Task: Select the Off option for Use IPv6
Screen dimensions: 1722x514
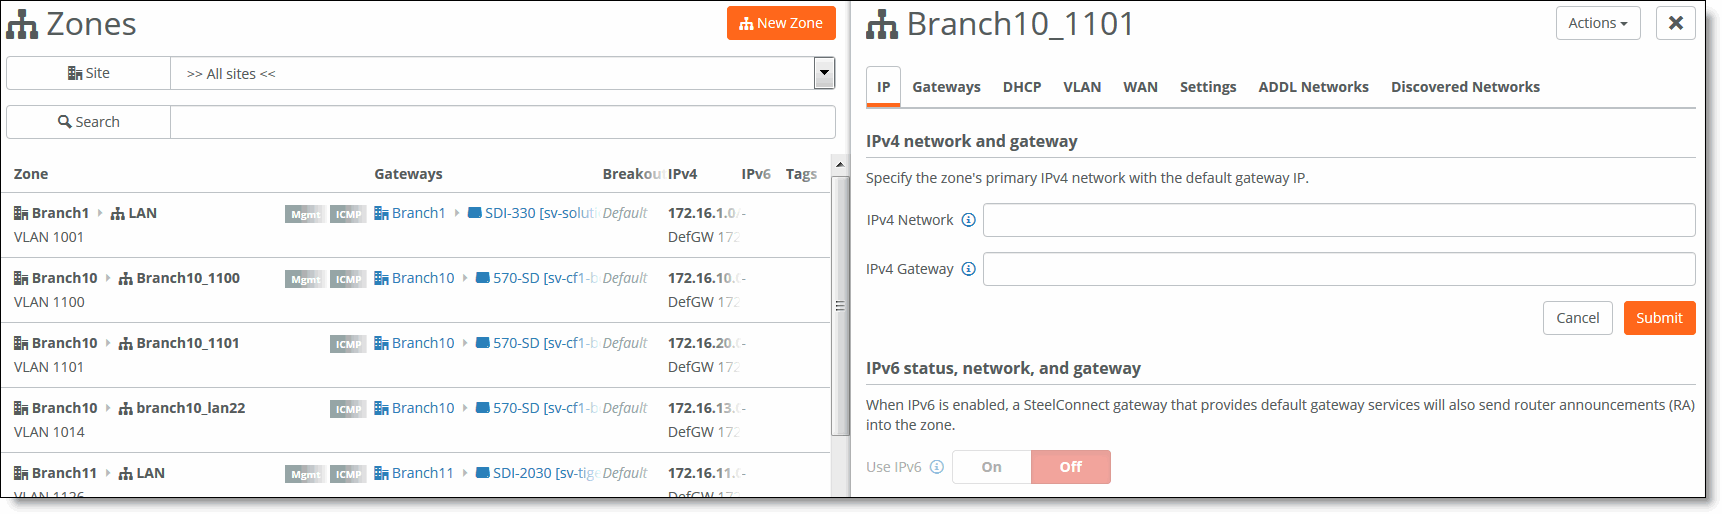Action: click(1070, 467)
